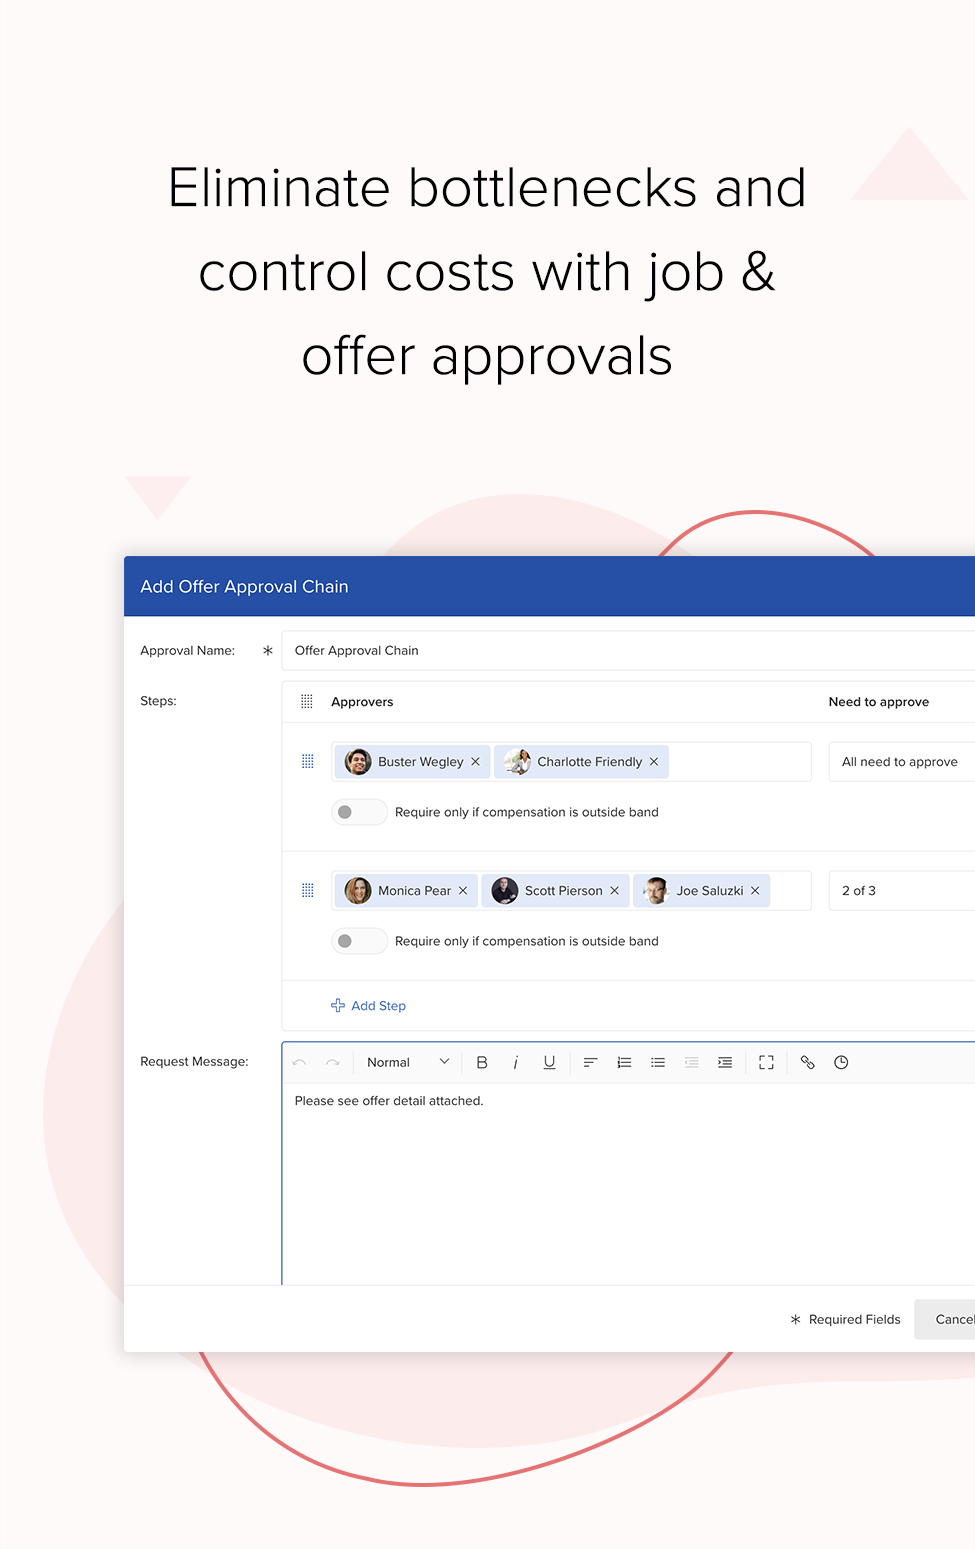The image size is (975, 1549).
Task: Underline the selected message text
Action: (x=549, y=1063)
